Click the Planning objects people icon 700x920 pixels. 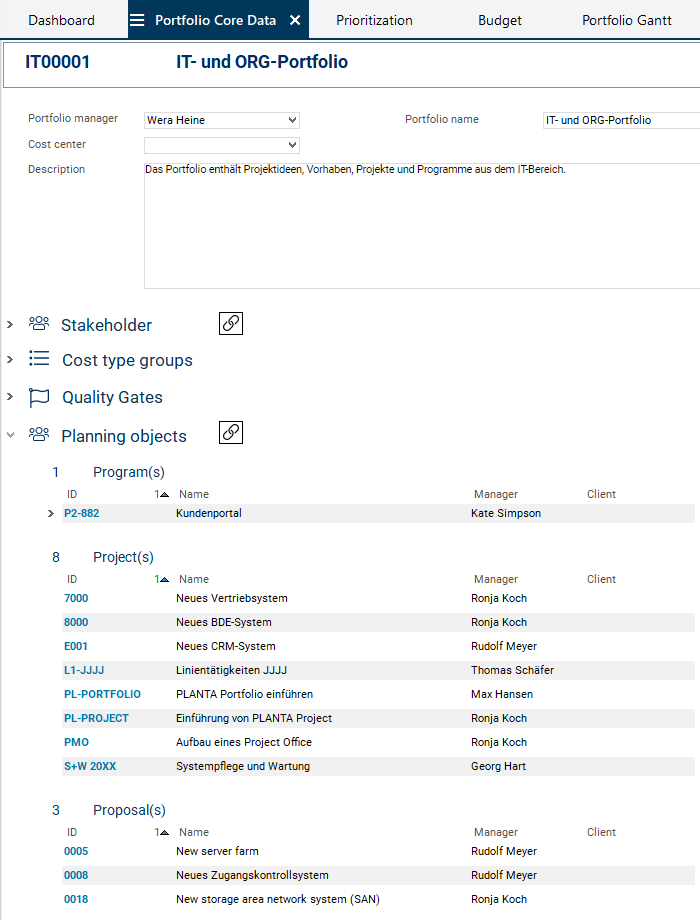point(39,435)
